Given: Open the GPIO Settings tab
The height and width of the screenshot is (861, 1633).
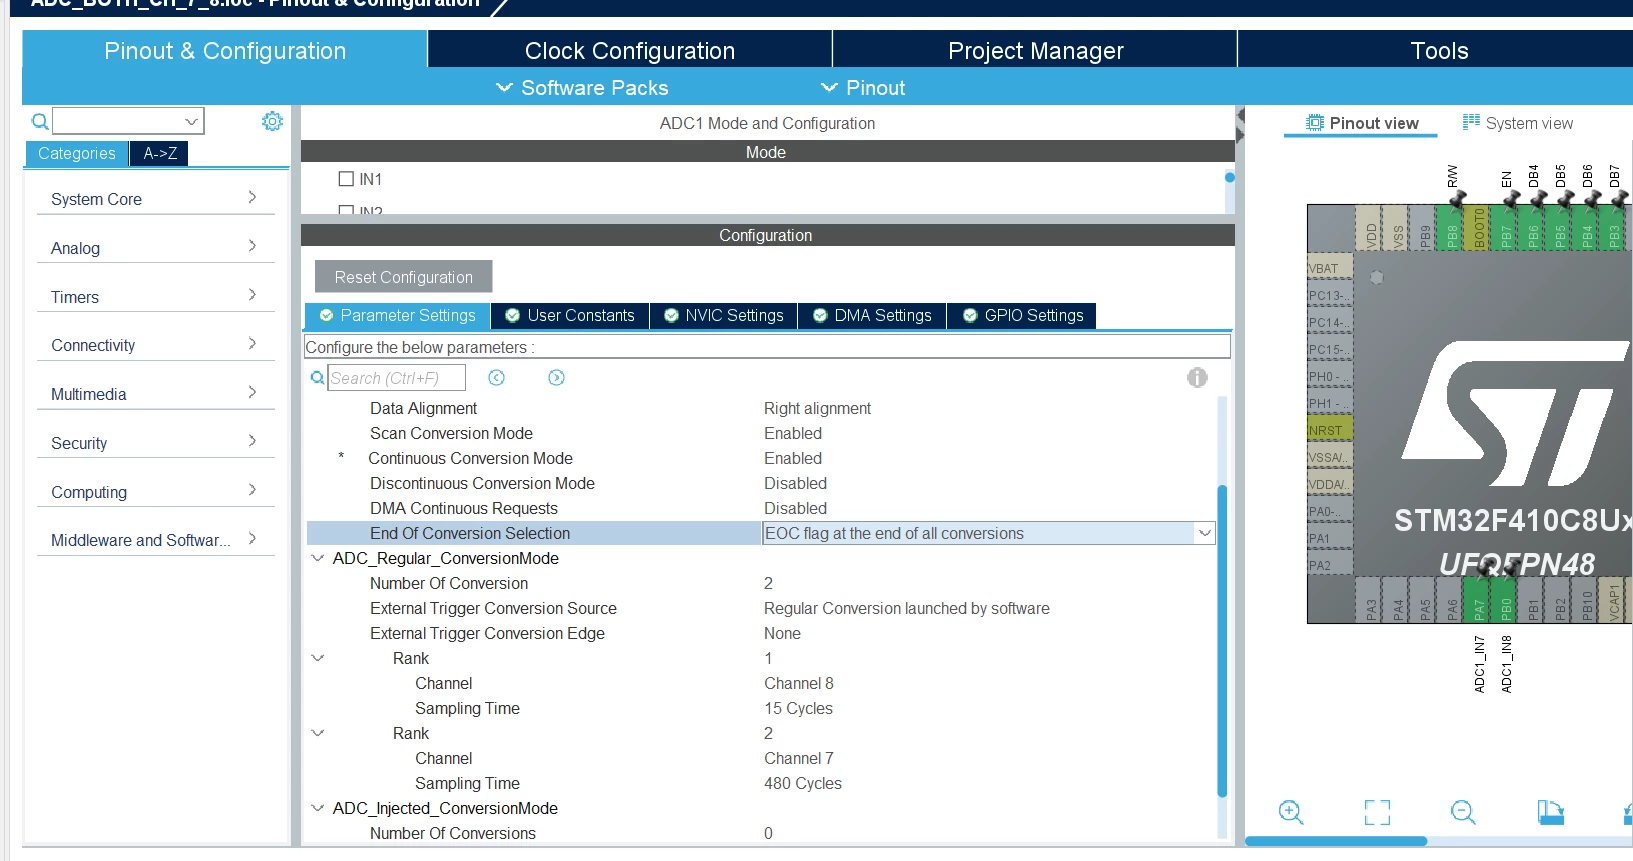Looking at the screenshot, I should tap(1022, 316).
